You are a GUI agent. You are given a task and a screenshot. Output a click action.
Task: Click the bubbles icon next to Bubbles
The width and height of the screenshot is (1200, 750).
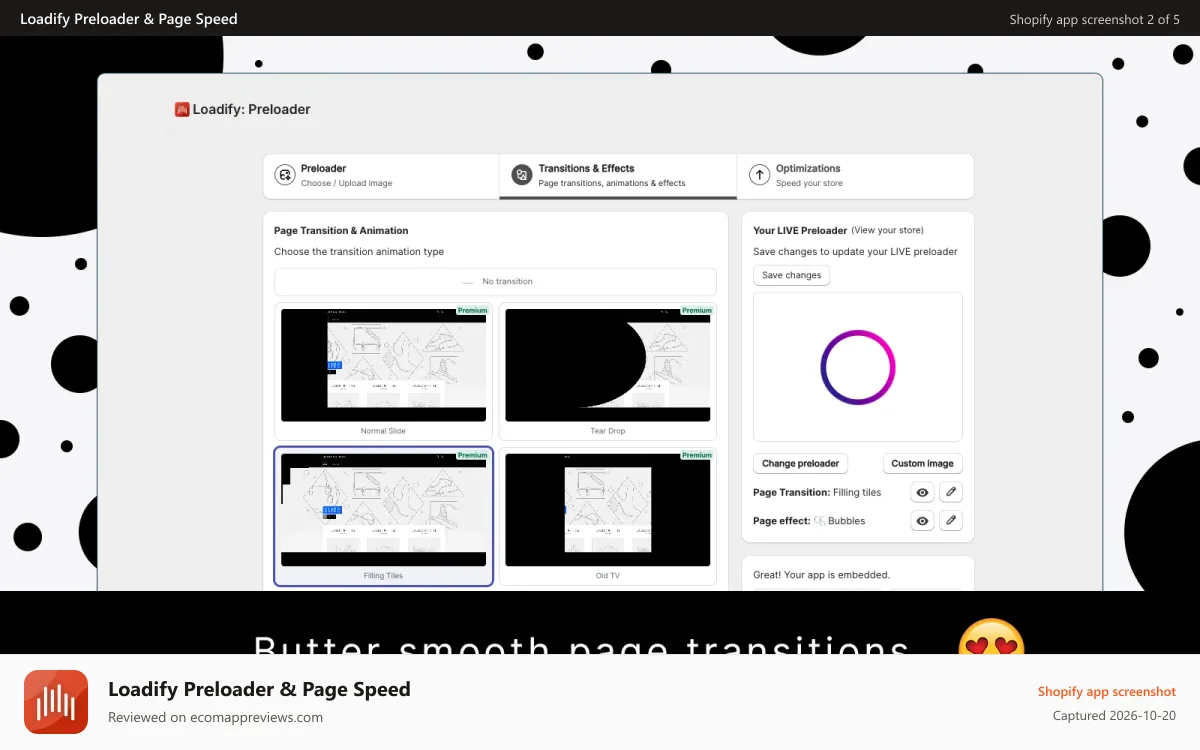tap(820, 521)
